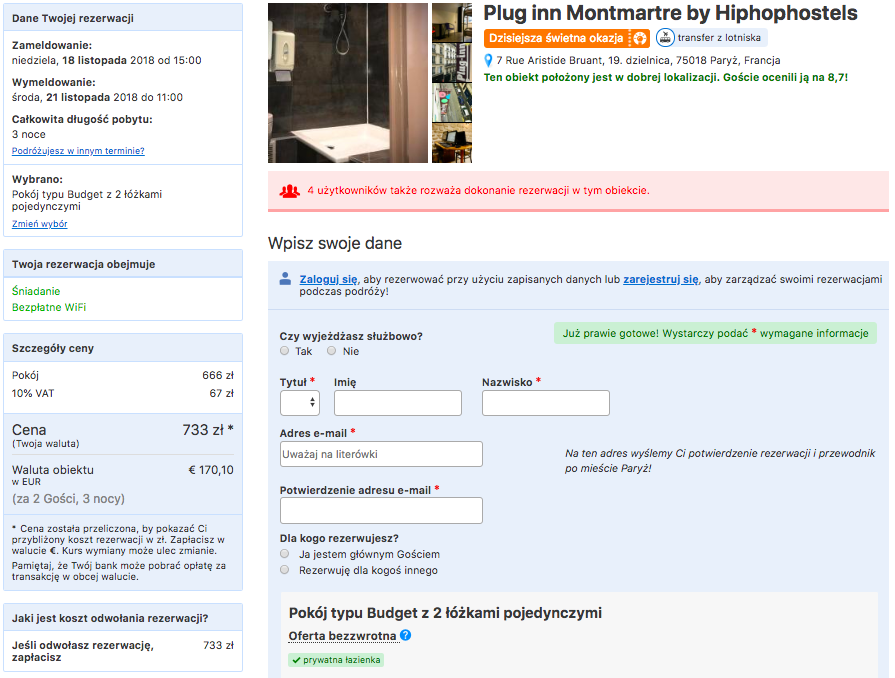
Task: Click the 10% VAT row
Action: coord(123,393)
